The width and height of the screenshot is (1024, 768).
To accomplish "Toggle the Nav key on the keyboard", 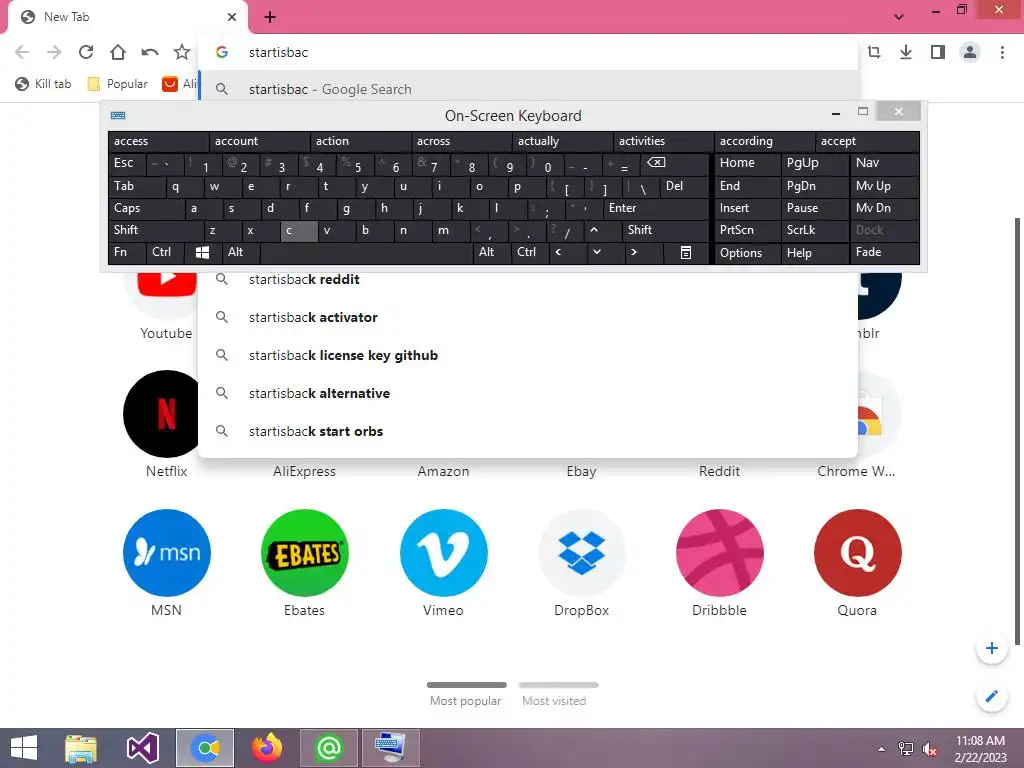I will pyautogui.click(x=884, y=163).
